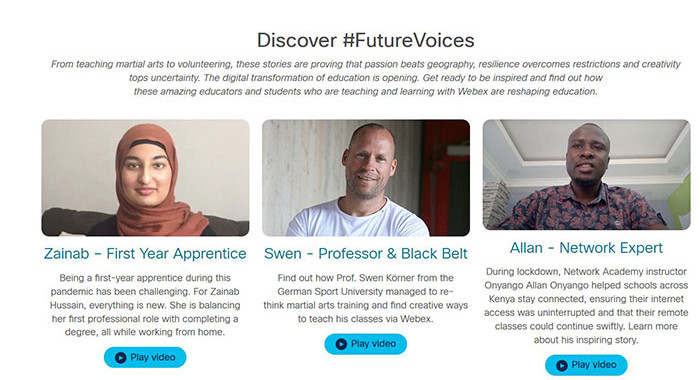Click the 'Discover #FutureVoices' page heading
700x380 pixels.
pos(366,40)
